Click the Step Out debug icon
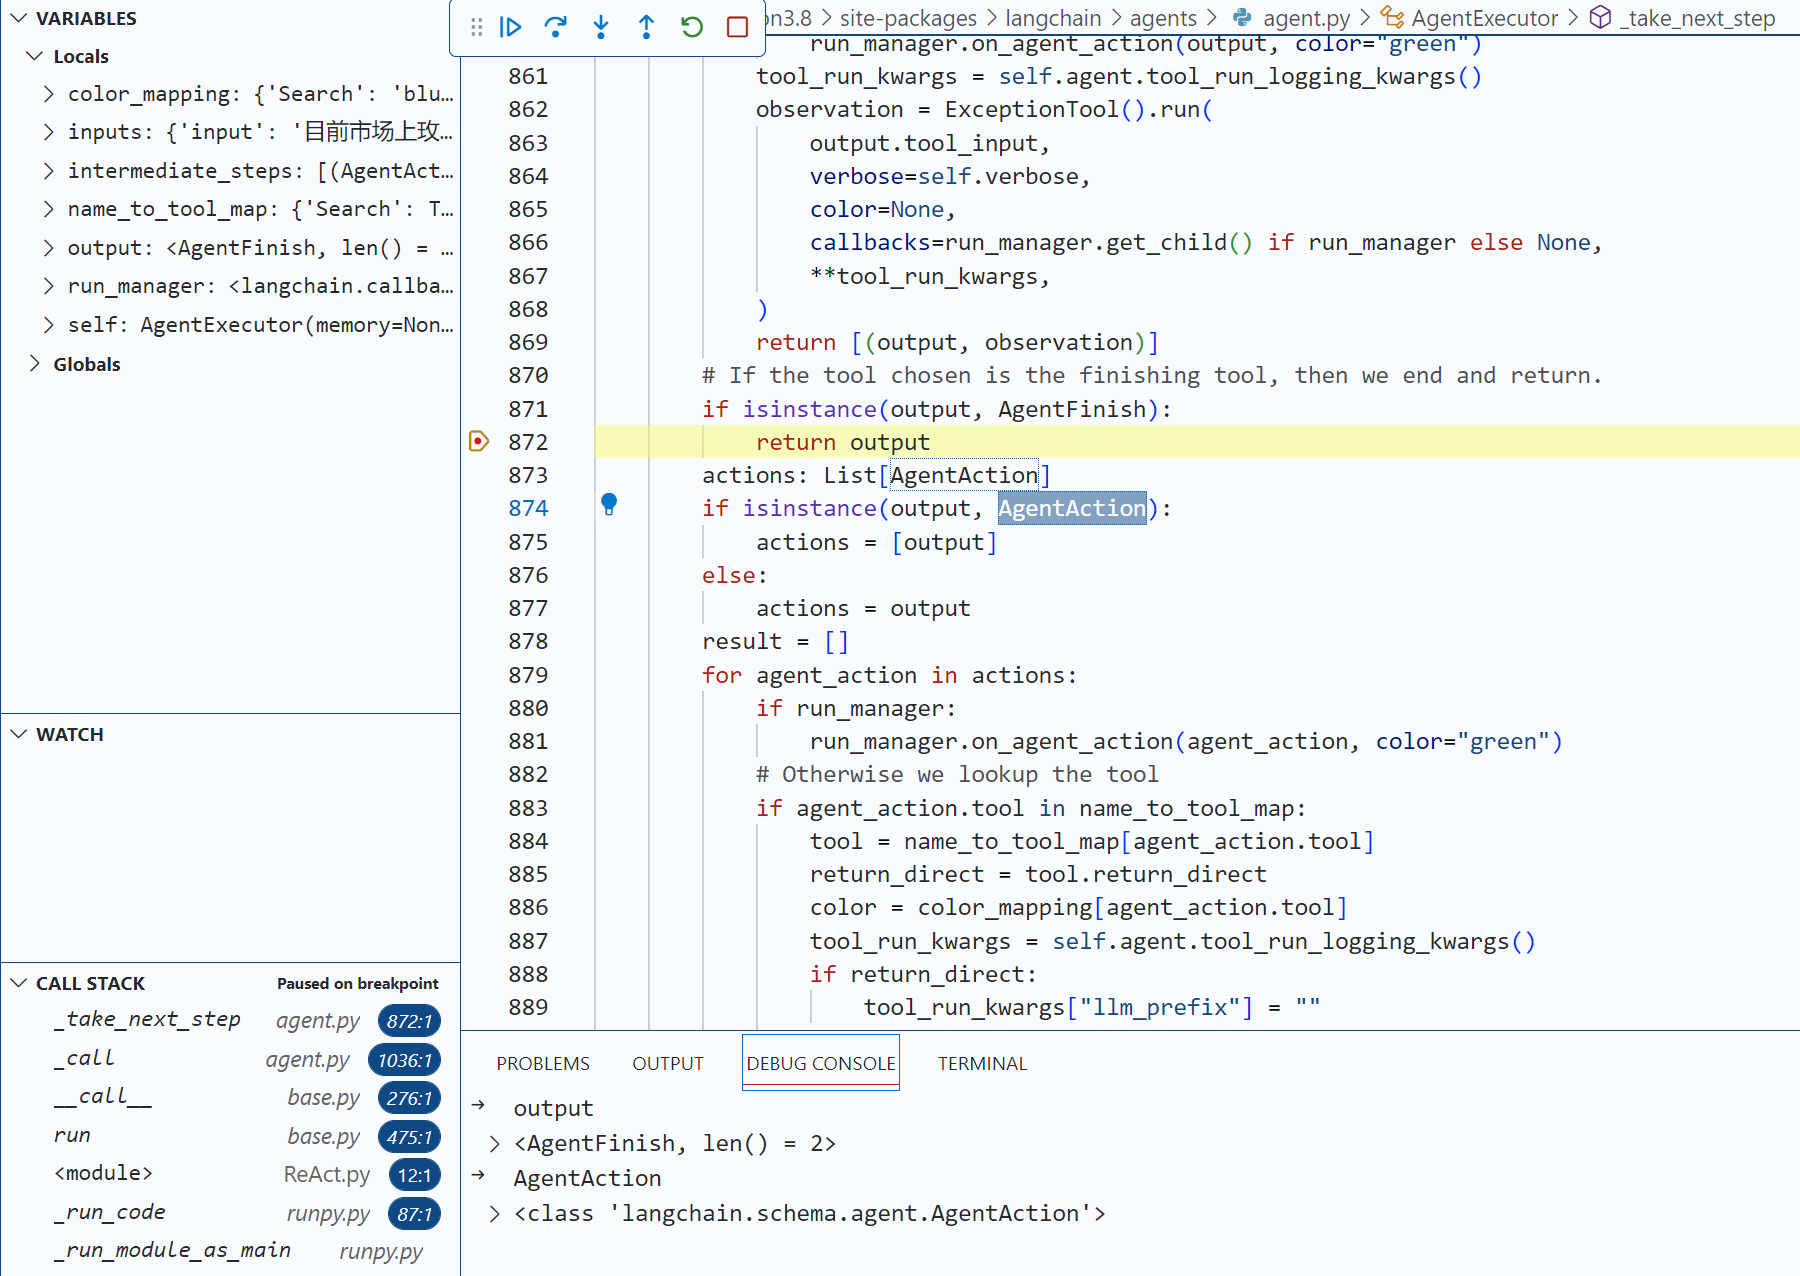The height and width of the screenshot is (1276, 1800). click(646, 27)
